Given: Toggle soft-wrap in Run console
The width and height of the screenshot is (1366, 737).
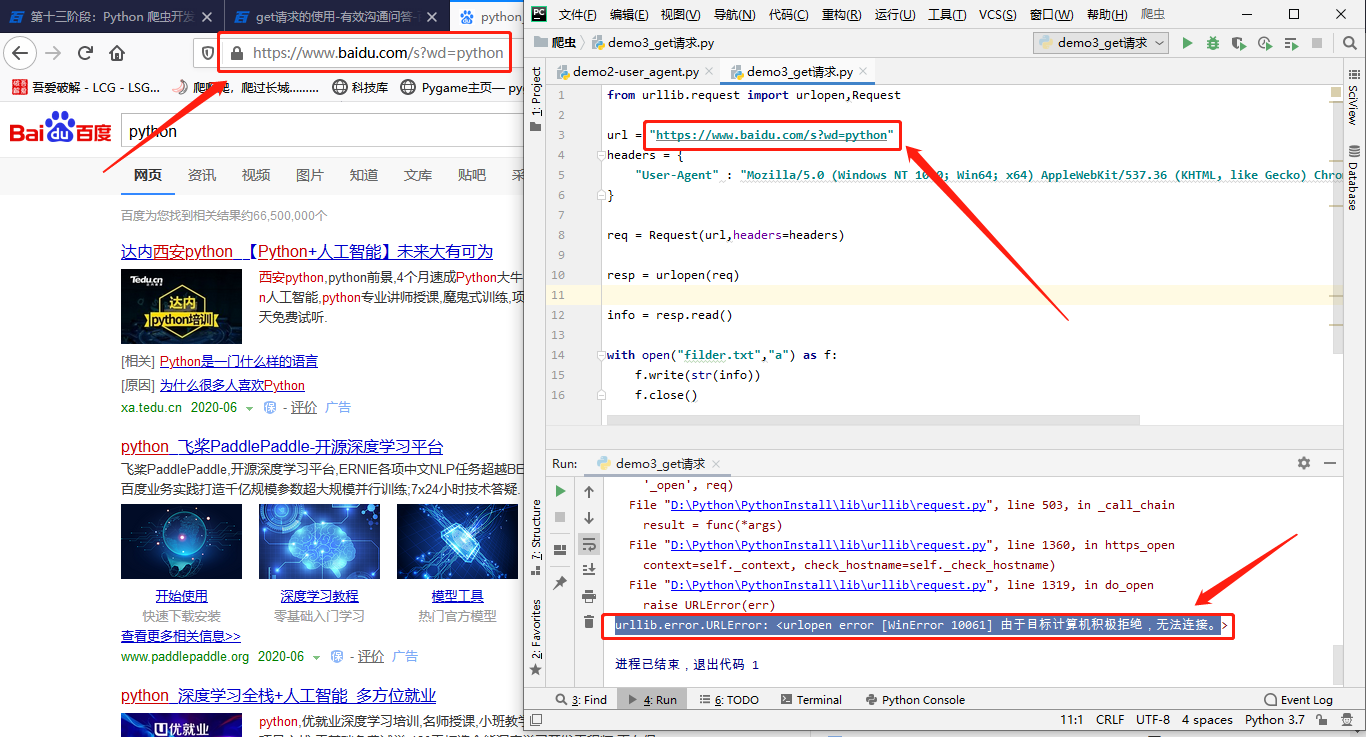Looking at the screenshot, I should click(x=589, y=543).
